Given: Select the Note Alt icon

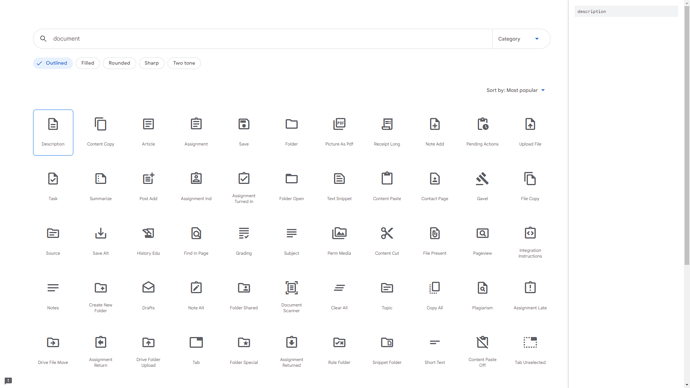Looking at the screenshot, I should coord(196,287).
